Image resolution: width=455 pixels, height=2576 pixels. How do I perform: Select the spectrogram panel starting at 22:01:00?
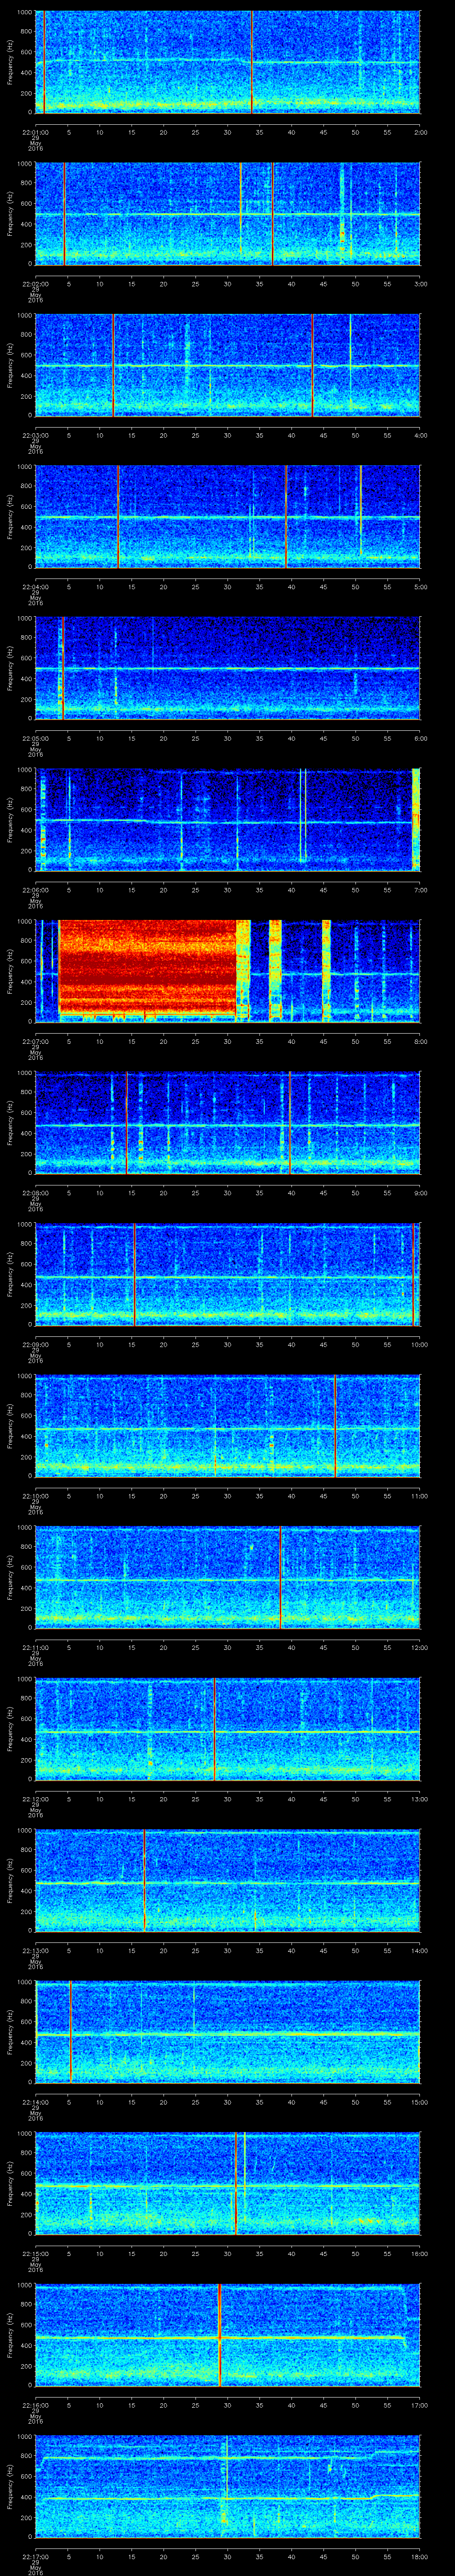228,62
